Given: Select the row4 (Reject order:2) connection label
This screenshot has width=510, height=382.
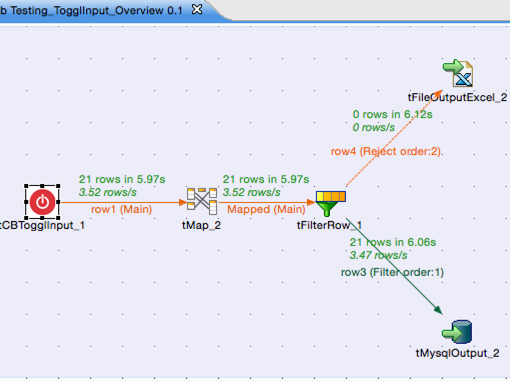Looking at the screenshot, I should 386,152.
